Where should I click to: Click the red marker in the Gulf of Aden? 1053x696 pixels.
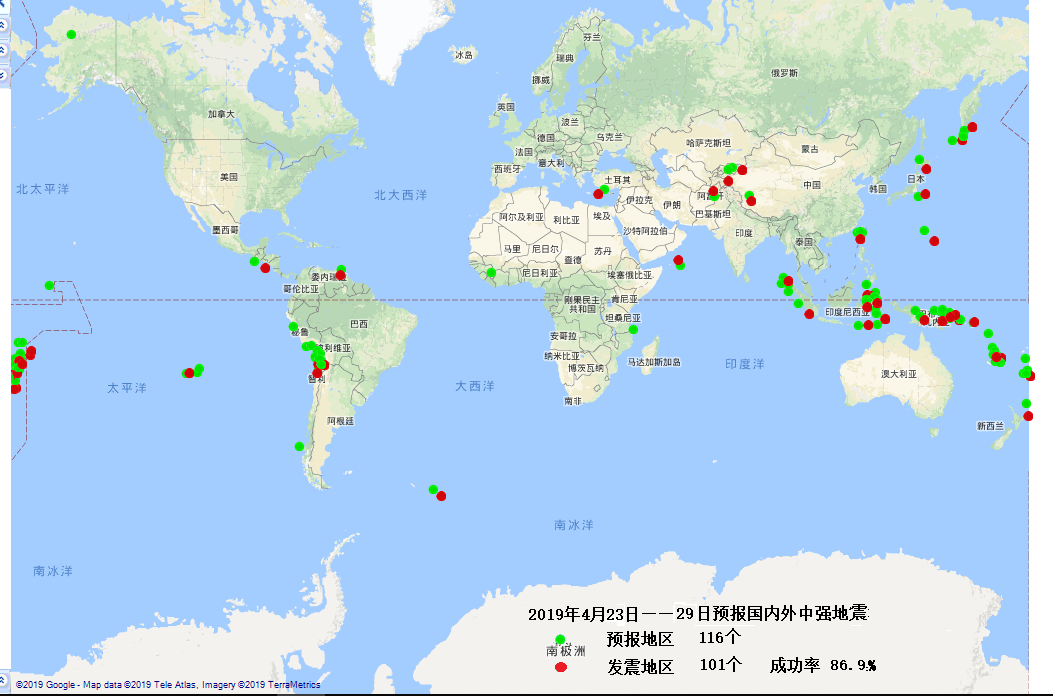tap(678, 261)
